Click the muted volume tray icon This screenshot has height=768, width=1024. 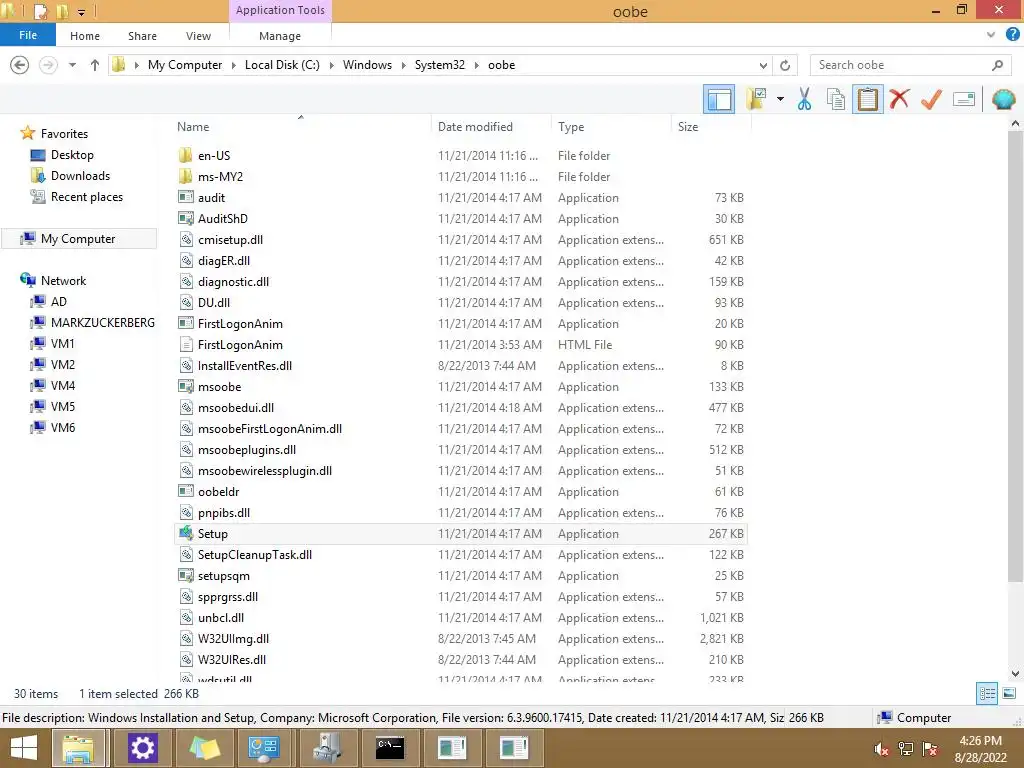pos(882,749)
